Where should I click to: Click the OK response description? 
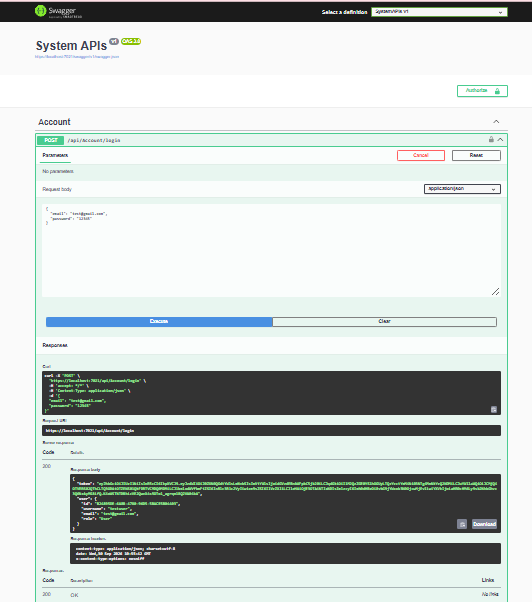point(74,595)
